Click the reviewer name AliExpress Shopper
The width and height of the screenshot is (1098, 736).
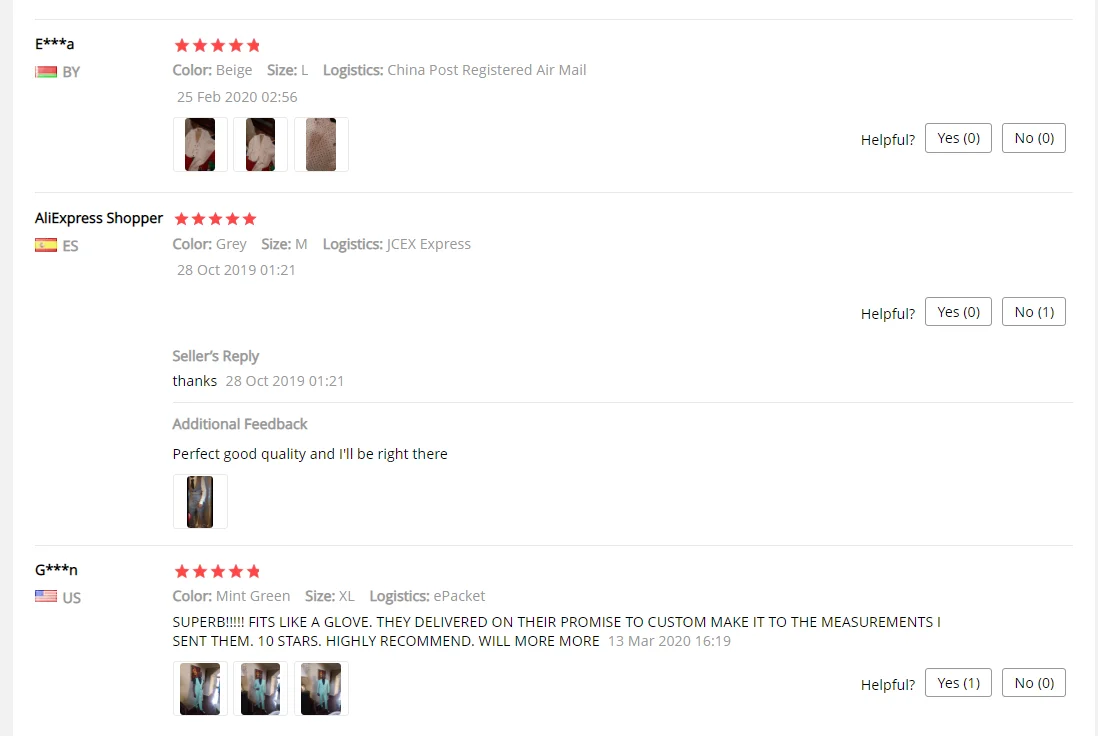[x=99, y=218]
